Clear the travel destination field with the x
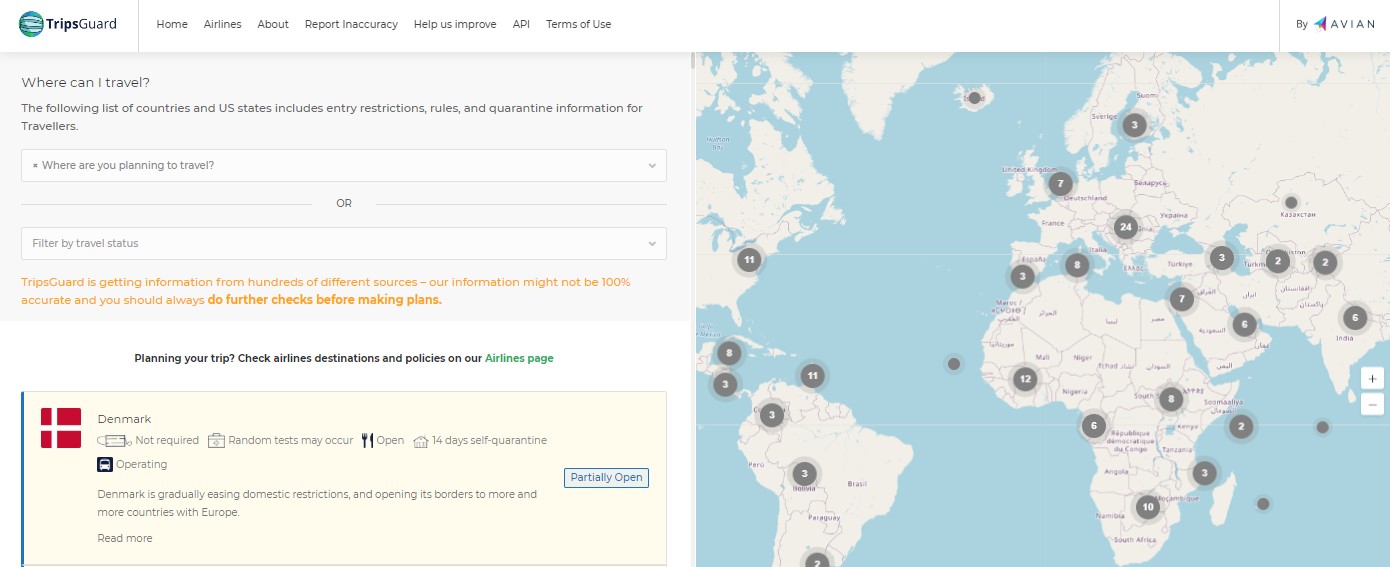 point(35,166)
